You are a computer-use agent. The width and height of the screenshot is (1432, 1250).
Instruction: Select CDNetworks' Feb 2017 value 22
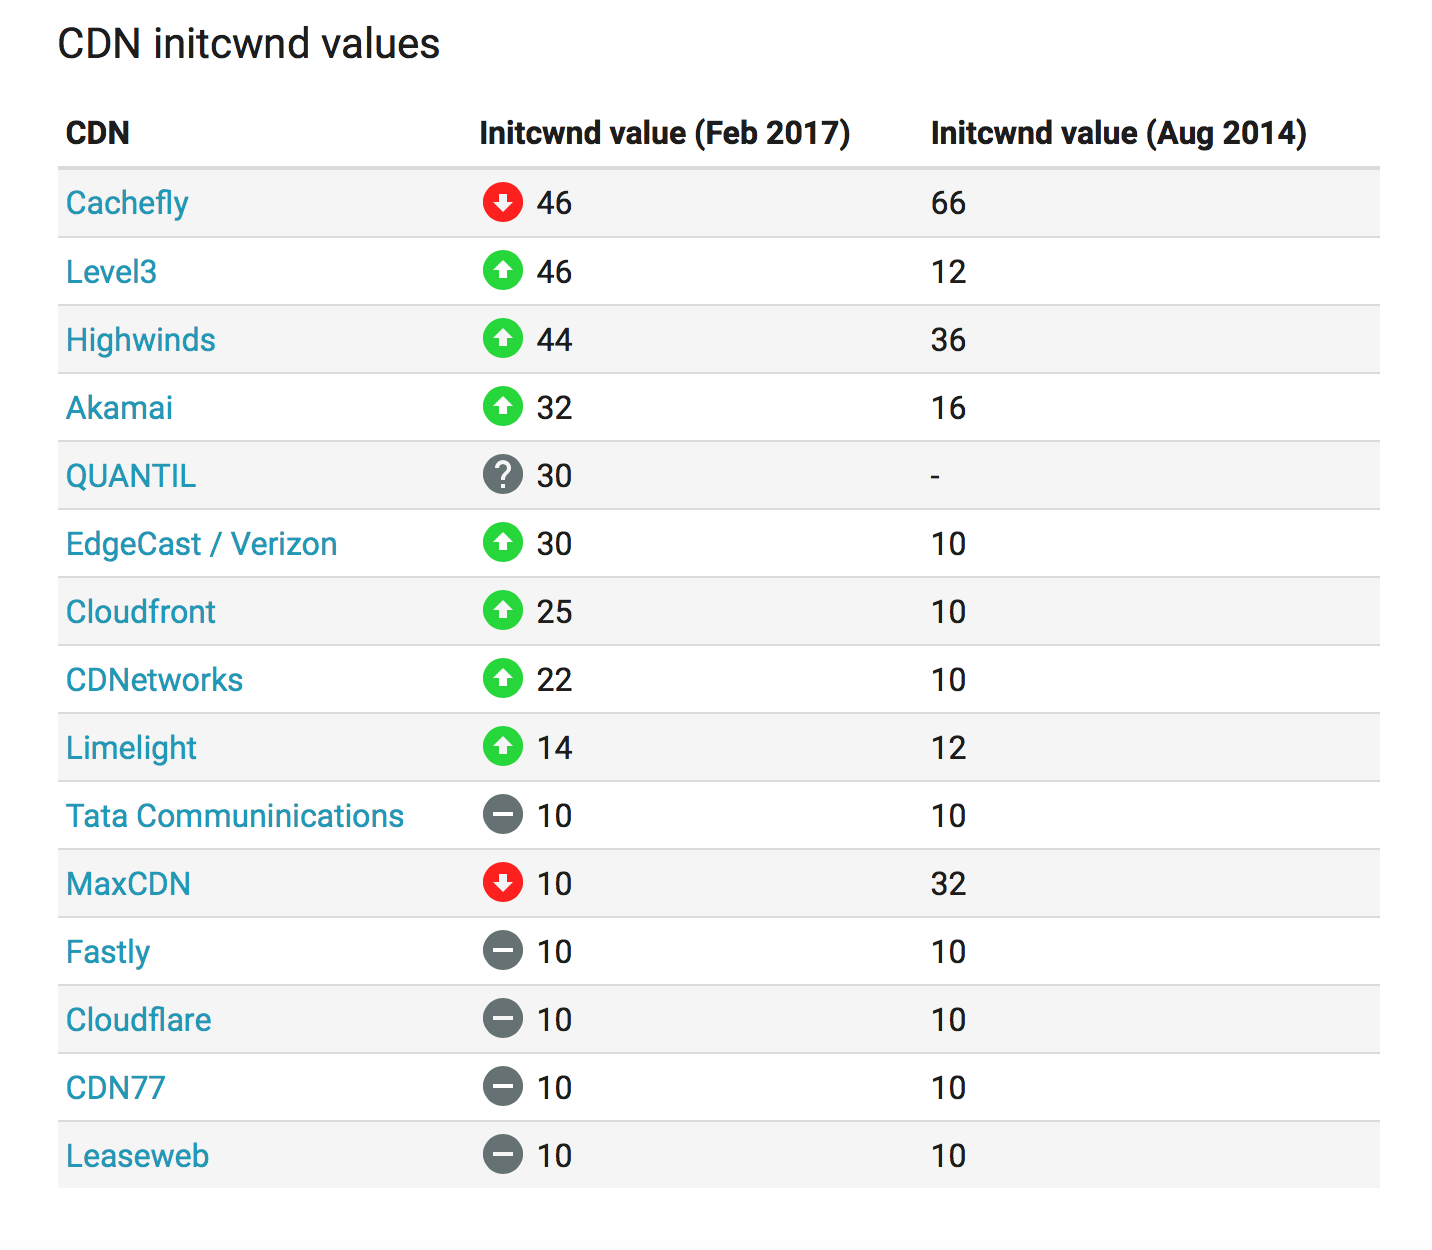(554, 680)
